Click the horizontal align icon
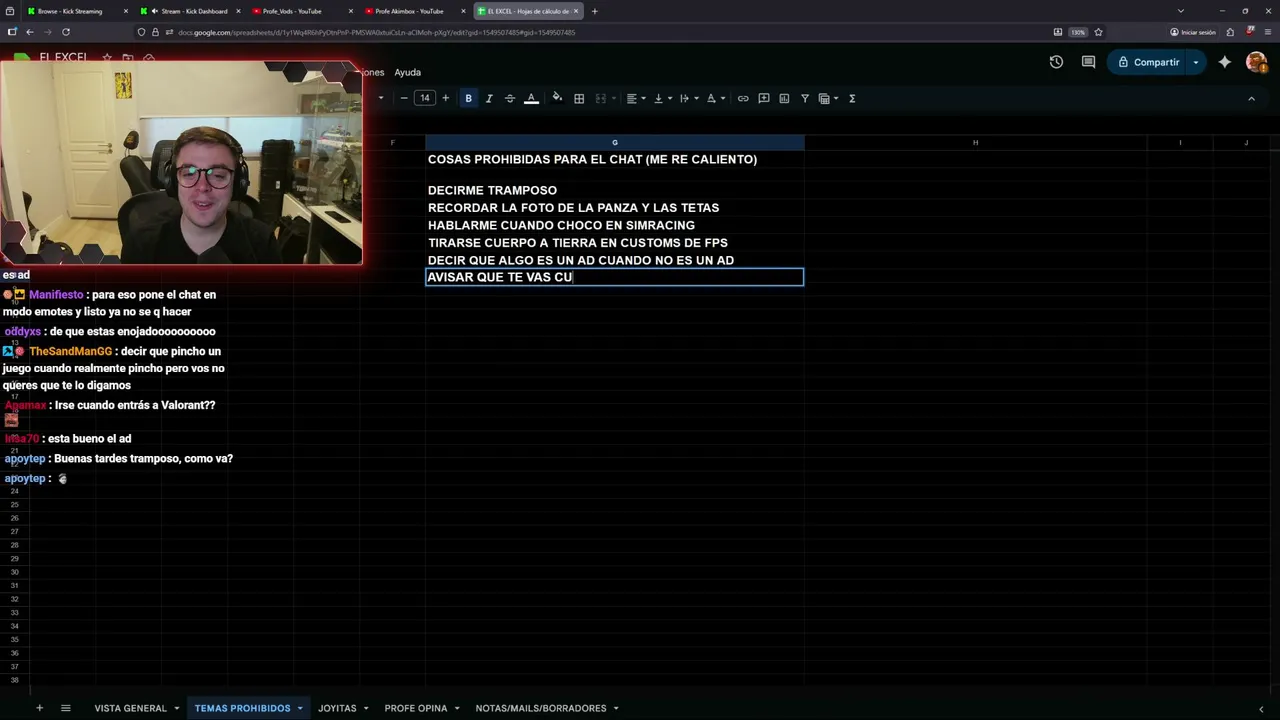The image size is (1280, 720). tap(631, 98)
